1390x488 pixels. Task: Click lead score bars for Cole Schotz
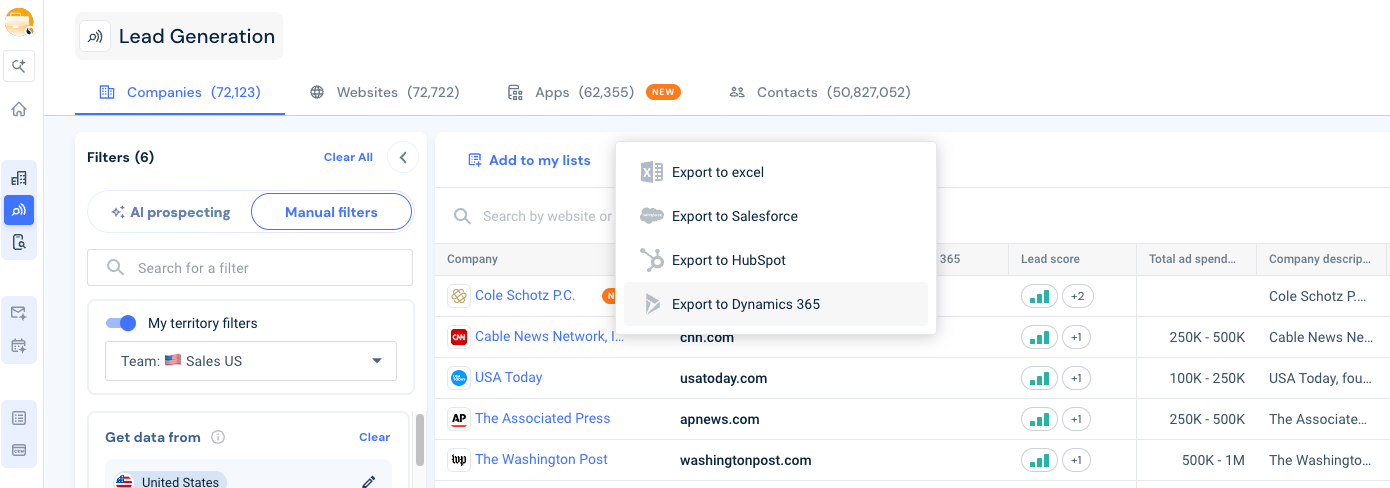coord(1039,296)
